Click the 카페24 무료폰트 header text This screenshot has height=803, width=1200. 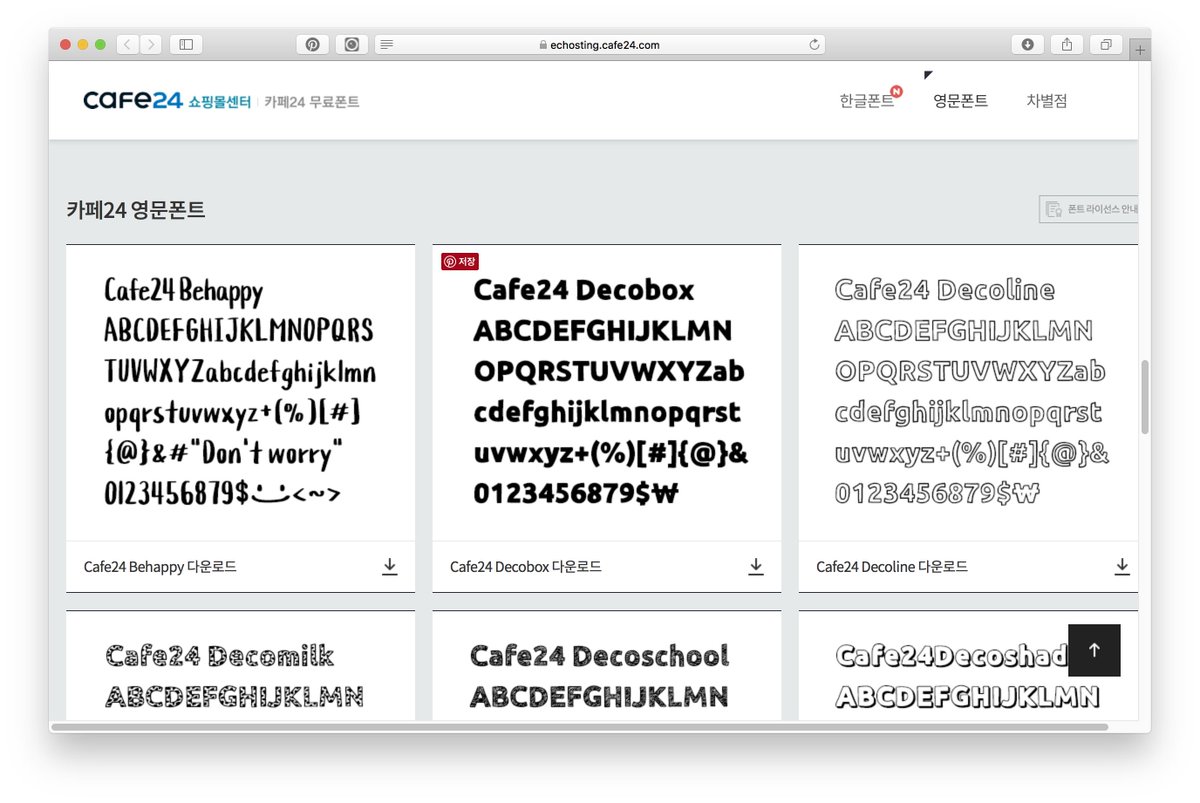(312, 102)
